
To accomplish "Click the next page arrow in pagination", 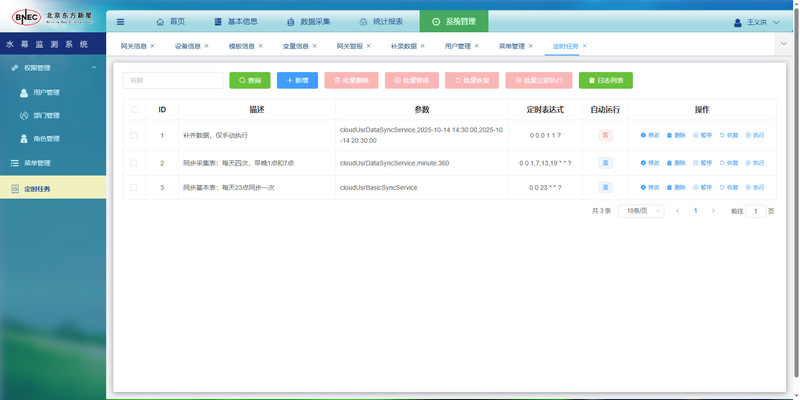I will click(x=713, y=211).
